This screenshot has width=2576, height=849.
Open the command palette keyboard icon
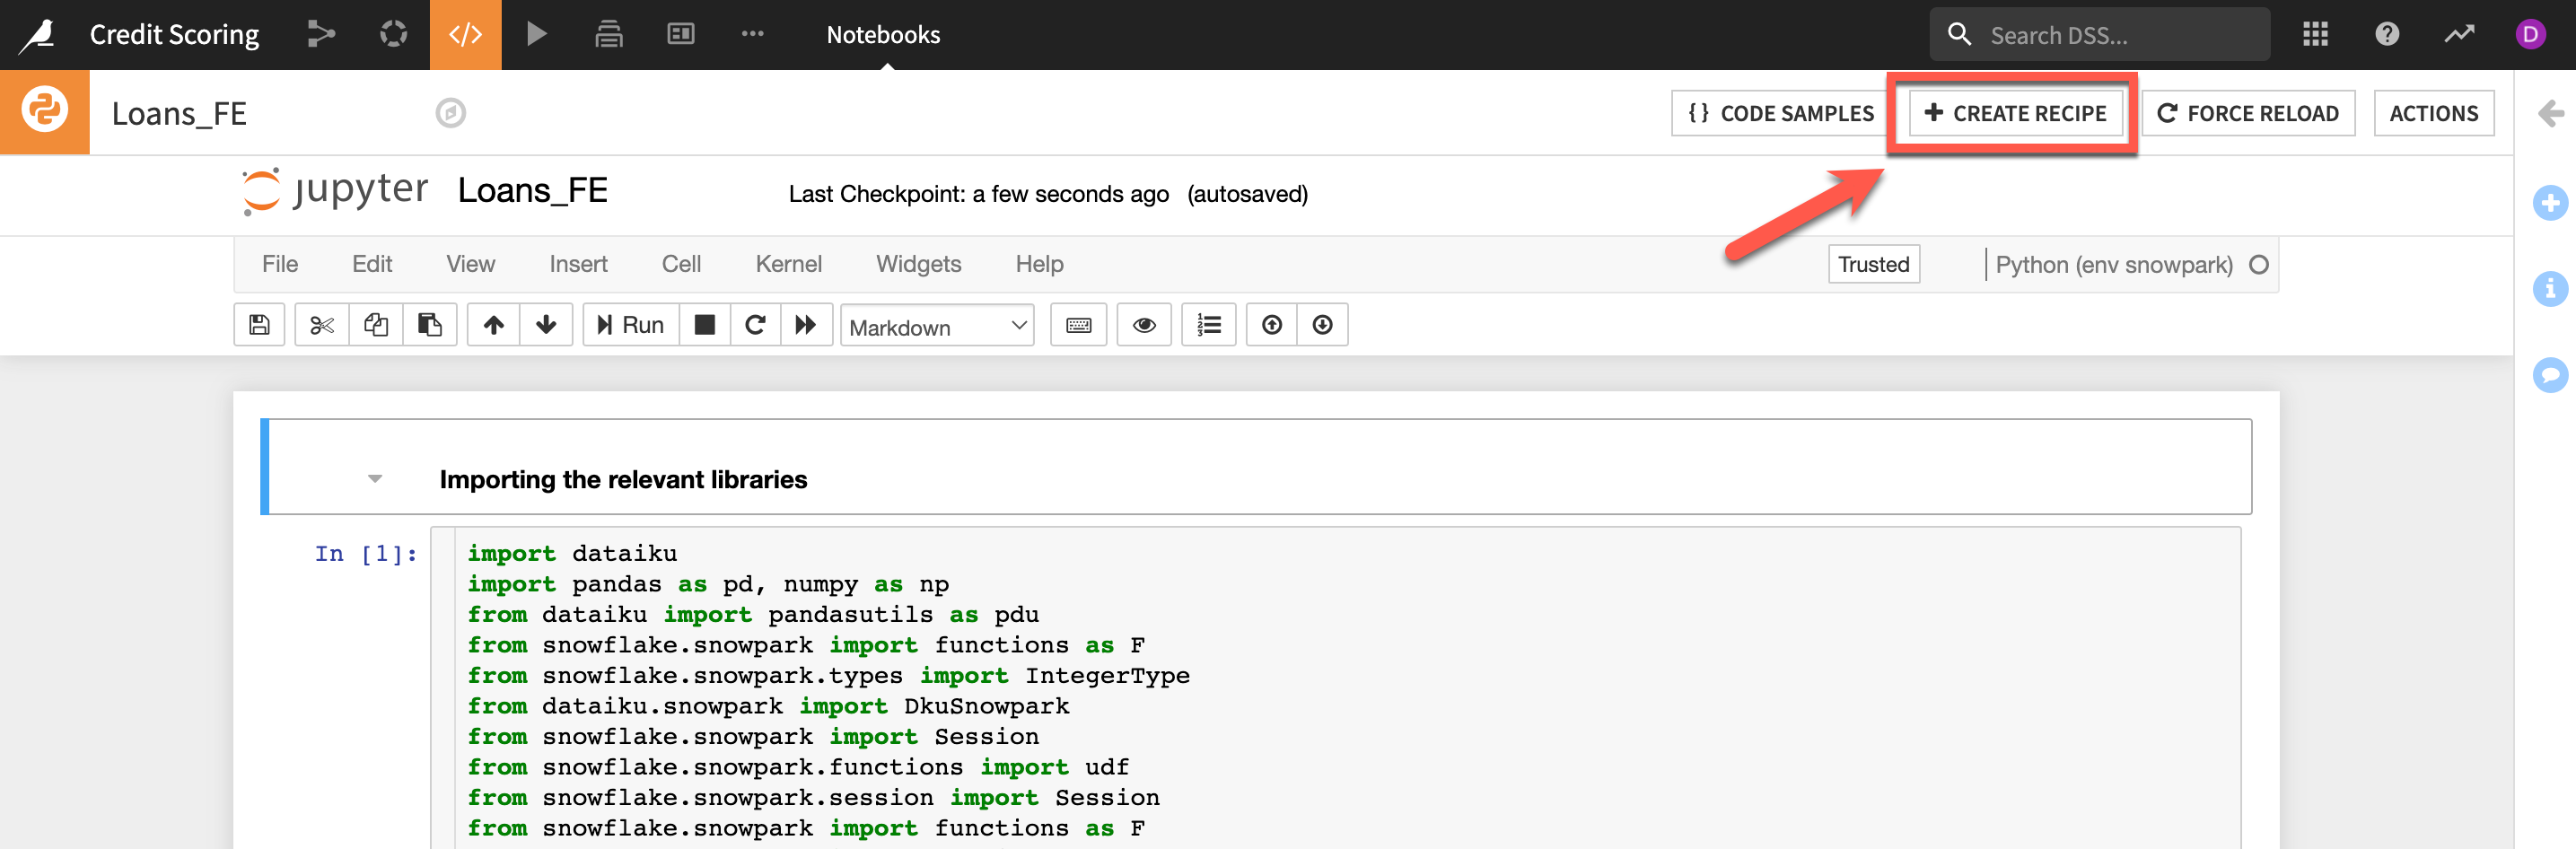[x=1078, y=325]
